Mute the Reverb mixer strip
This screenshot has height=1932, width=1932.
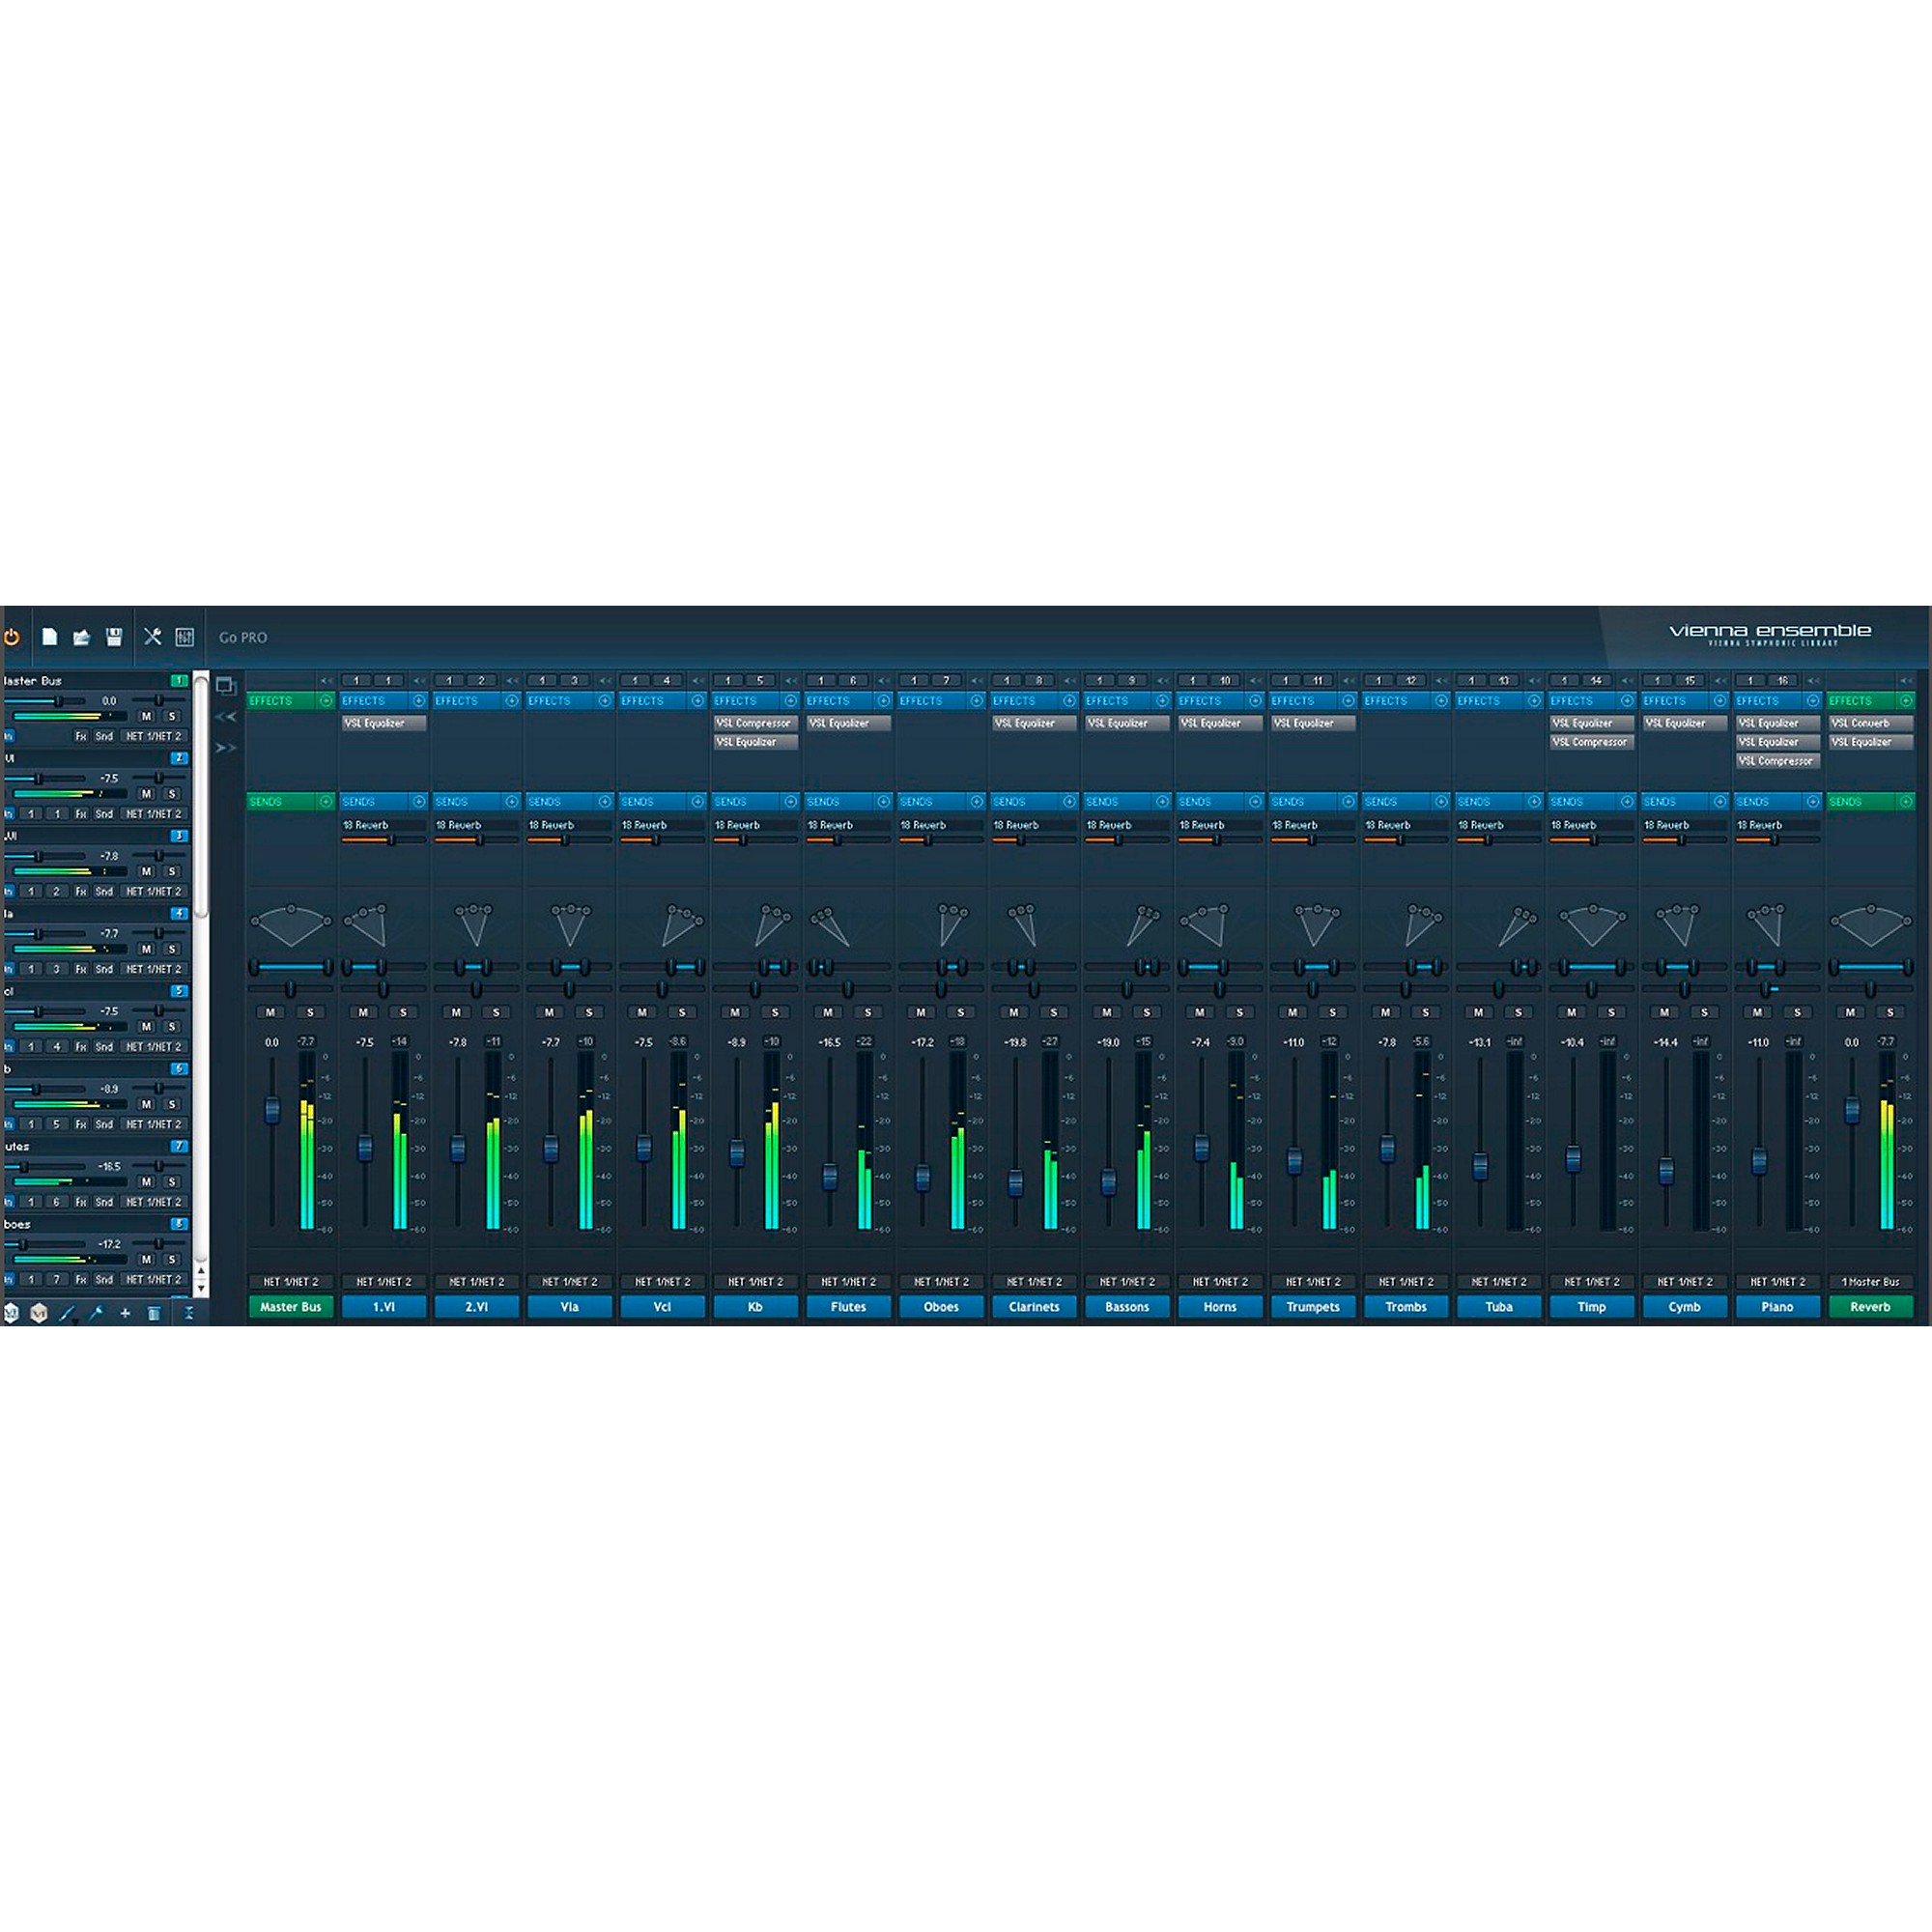click(1850, 1012)
